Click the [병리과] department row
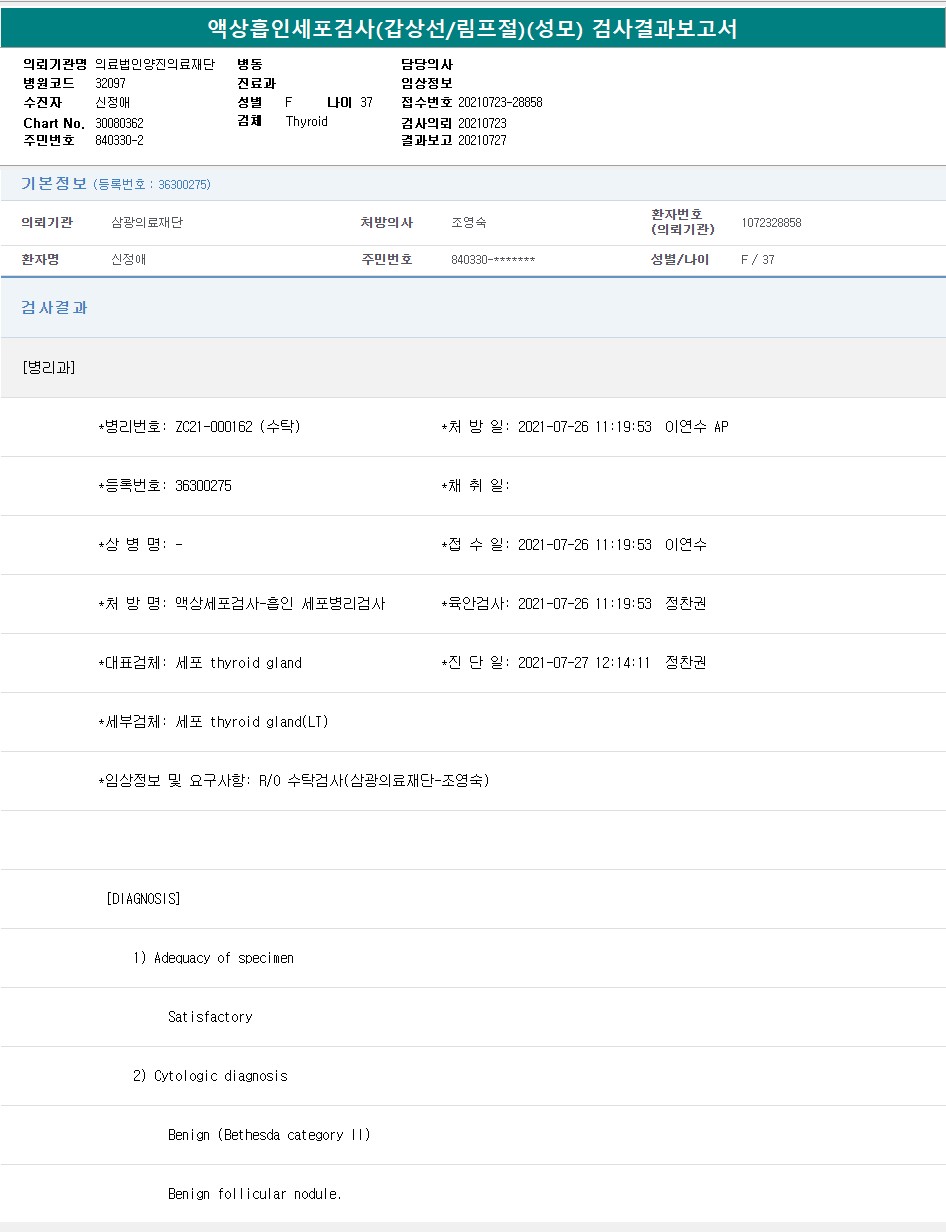The image size is (946, 1232). [x=48, y=368]
